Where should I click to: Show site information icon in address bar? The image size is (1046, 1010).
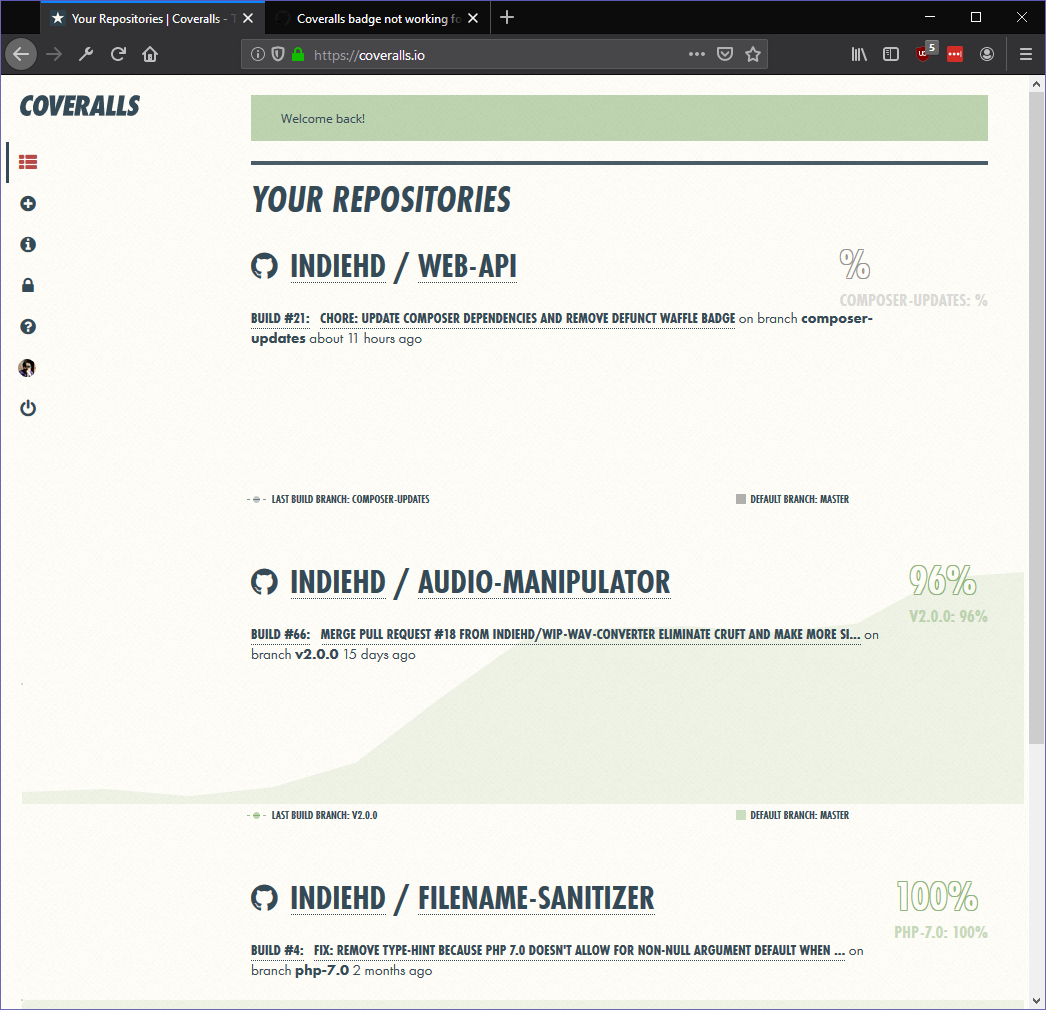point(257,55)
